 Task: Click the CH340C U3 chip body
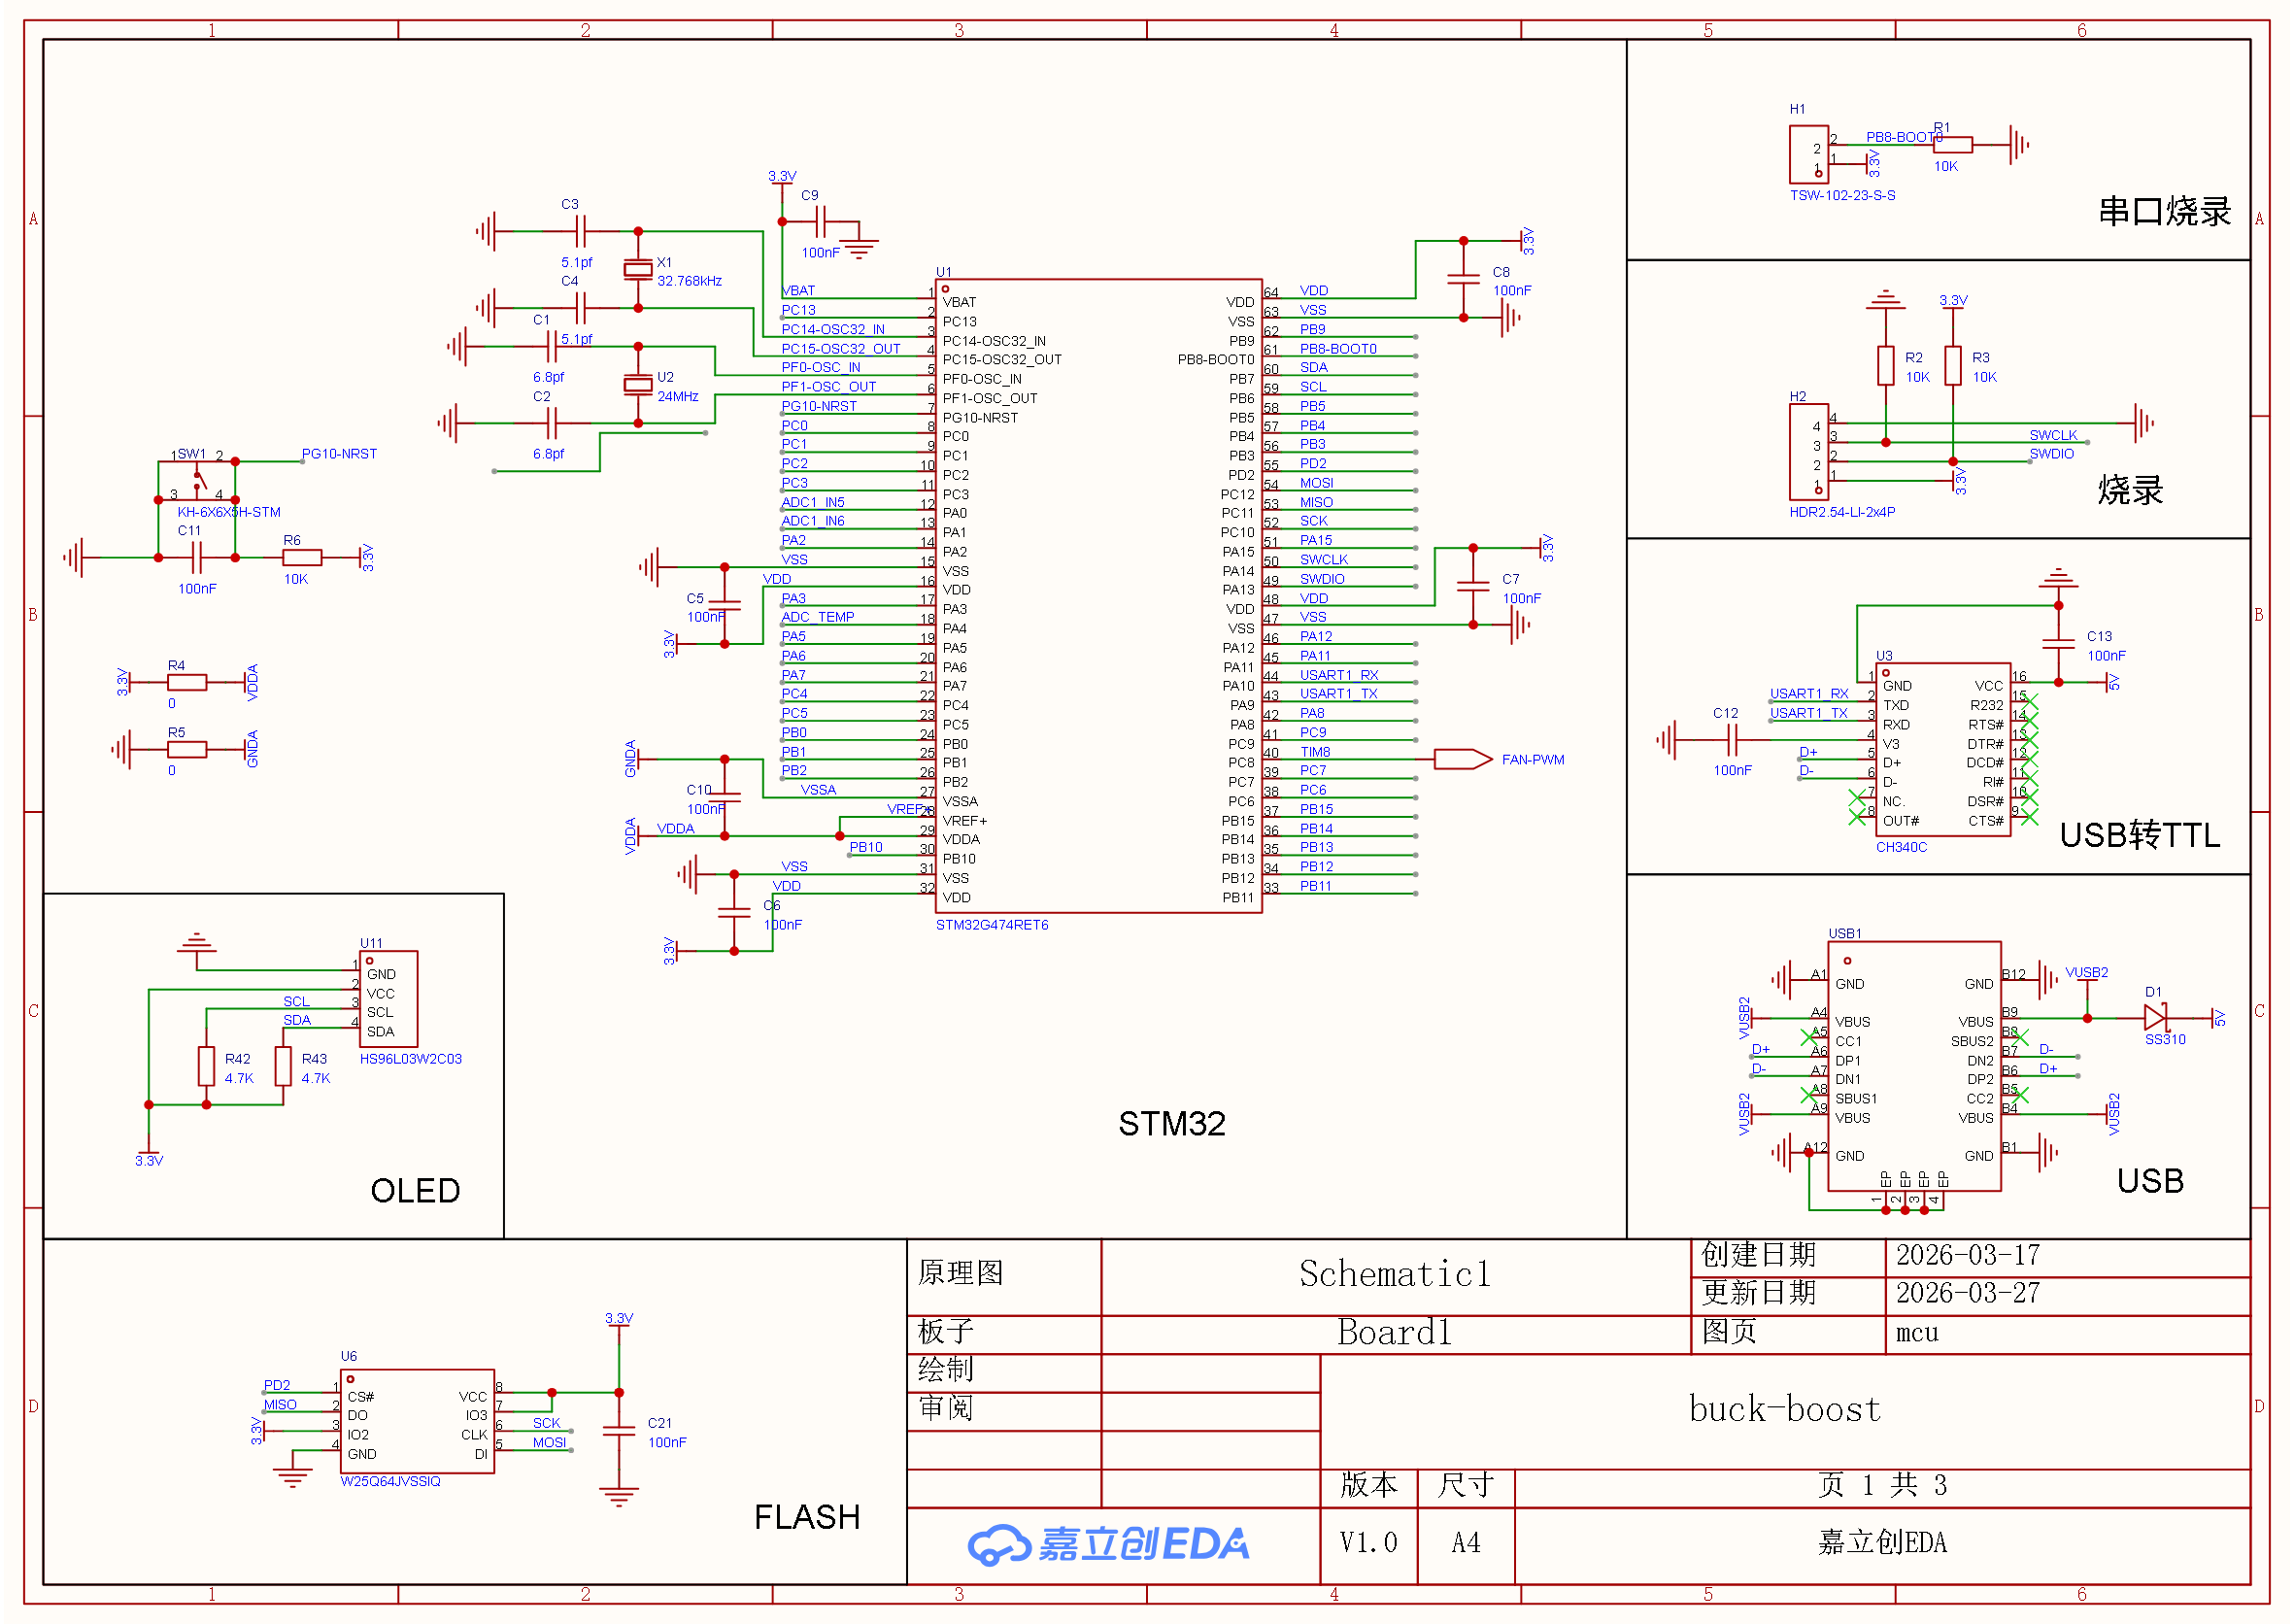pyautogui.click(x=1942, y=750)
